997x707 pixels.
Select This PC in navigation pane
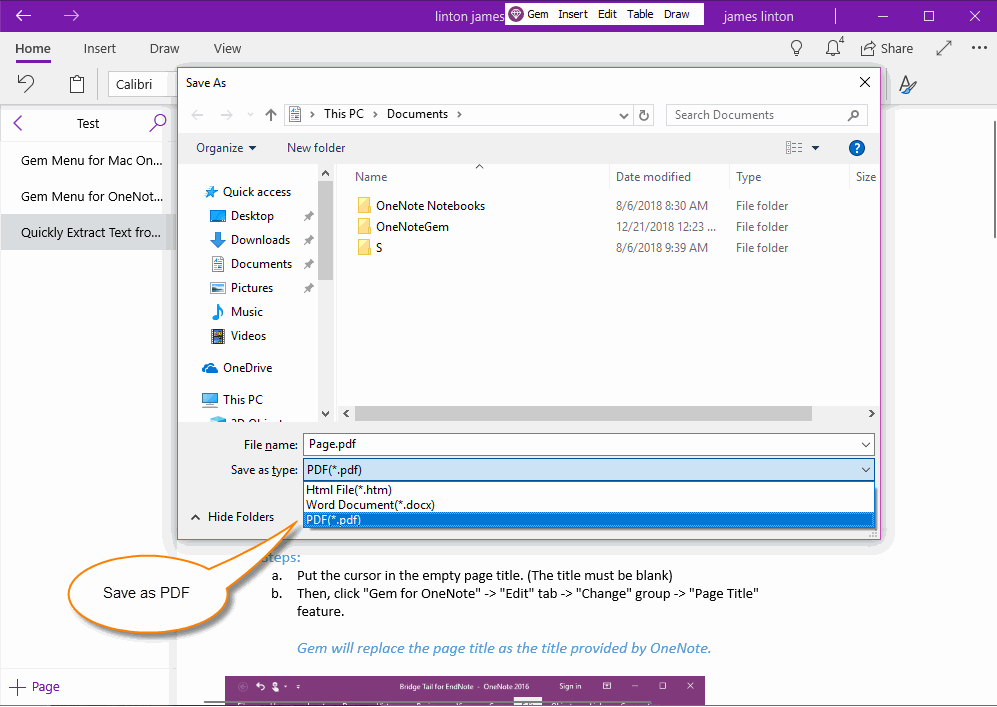(233, 399)
